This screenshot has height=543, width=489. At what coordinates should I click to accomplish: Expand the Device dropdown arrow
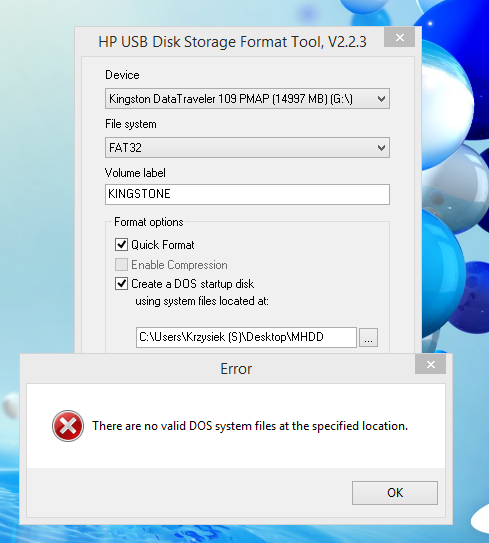click(381, 99)
